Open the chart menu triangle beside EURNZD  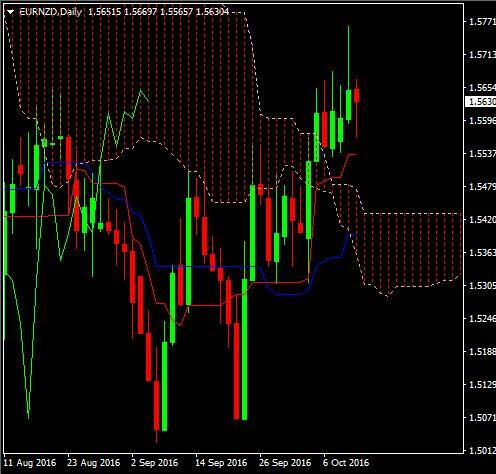(11, 12)
